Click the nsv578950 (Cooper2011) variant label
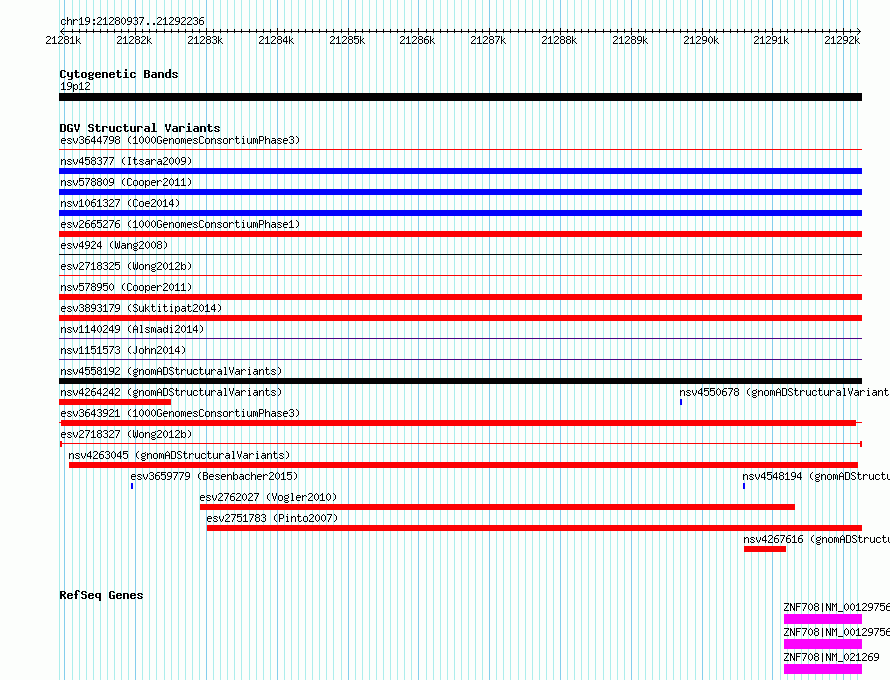Image resolution: width=890 pixels, height=680 pixels. [126, 287]
